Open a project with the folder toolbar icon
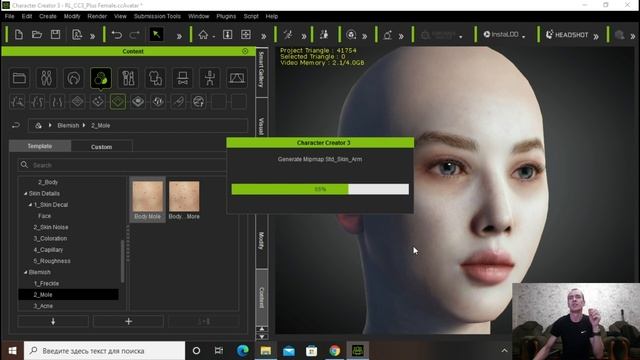Image resolution: width=640 pixels, height=360 pixels. pos(37,35)
